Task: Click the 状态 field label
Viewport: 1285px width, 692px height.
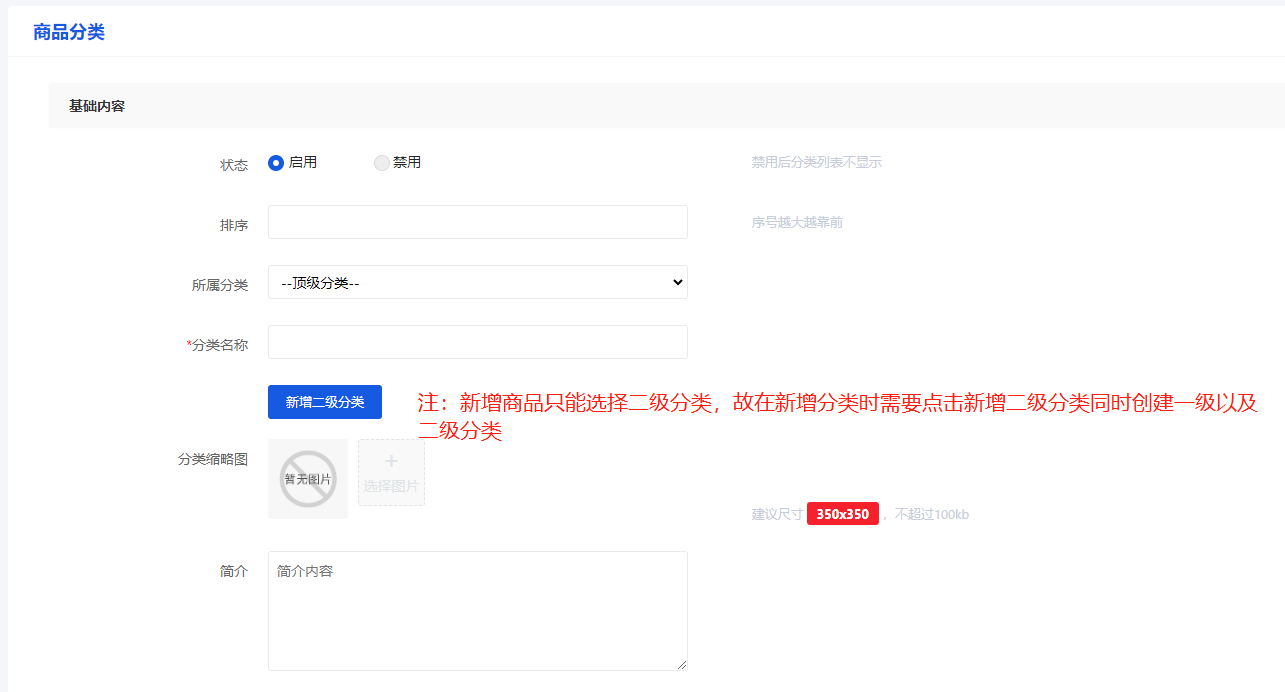Action: (x=234, y=165)
